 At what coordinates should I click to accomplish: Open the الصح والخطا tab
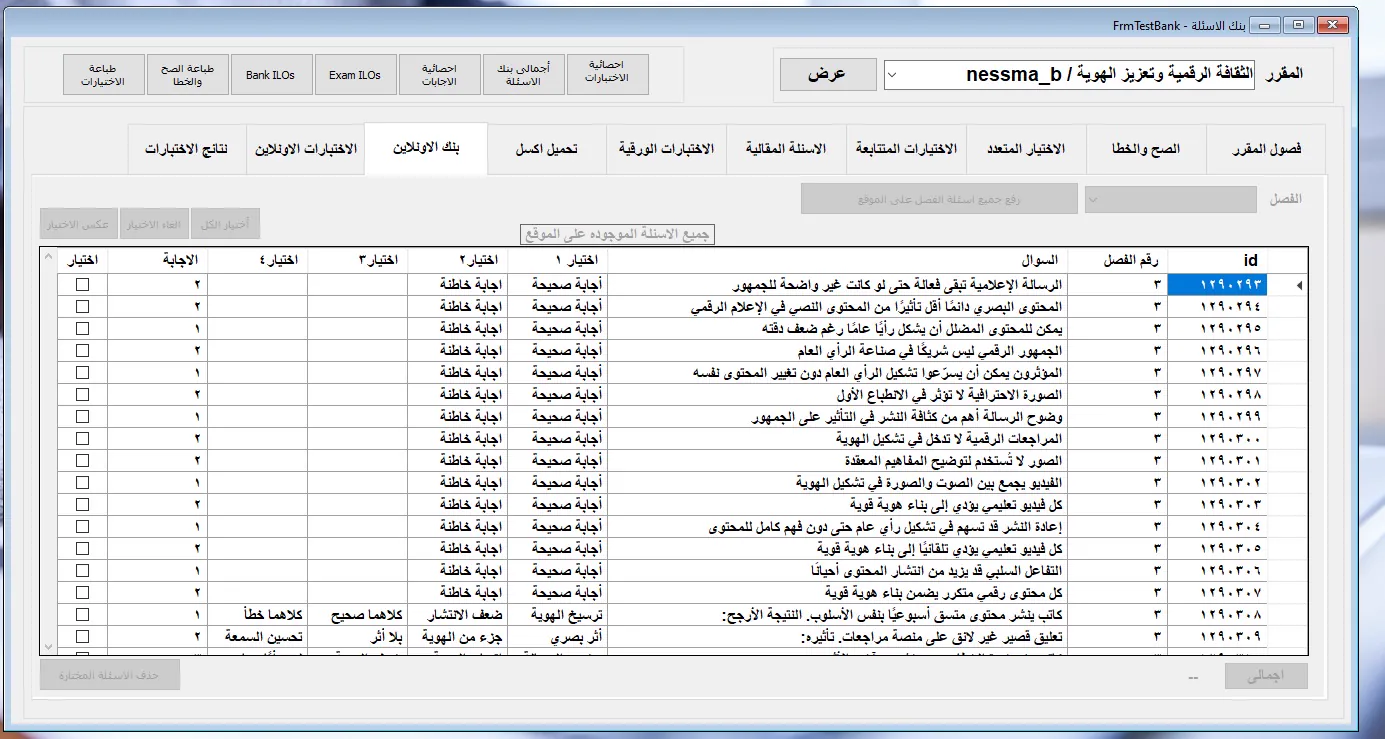click(x=1146, y=149)
